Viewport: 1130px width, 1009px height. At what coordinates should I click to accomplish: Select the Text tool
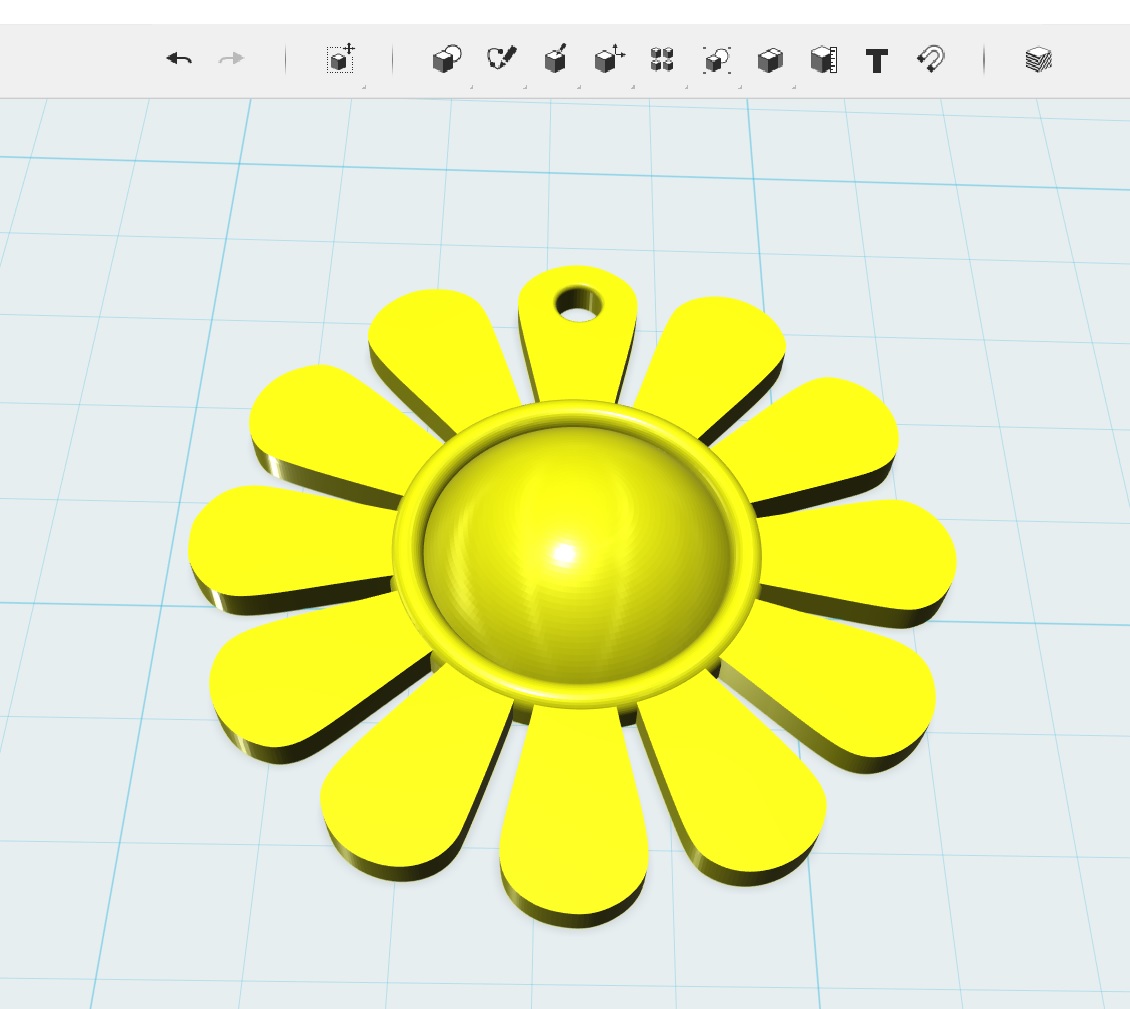tap(876, 61)
